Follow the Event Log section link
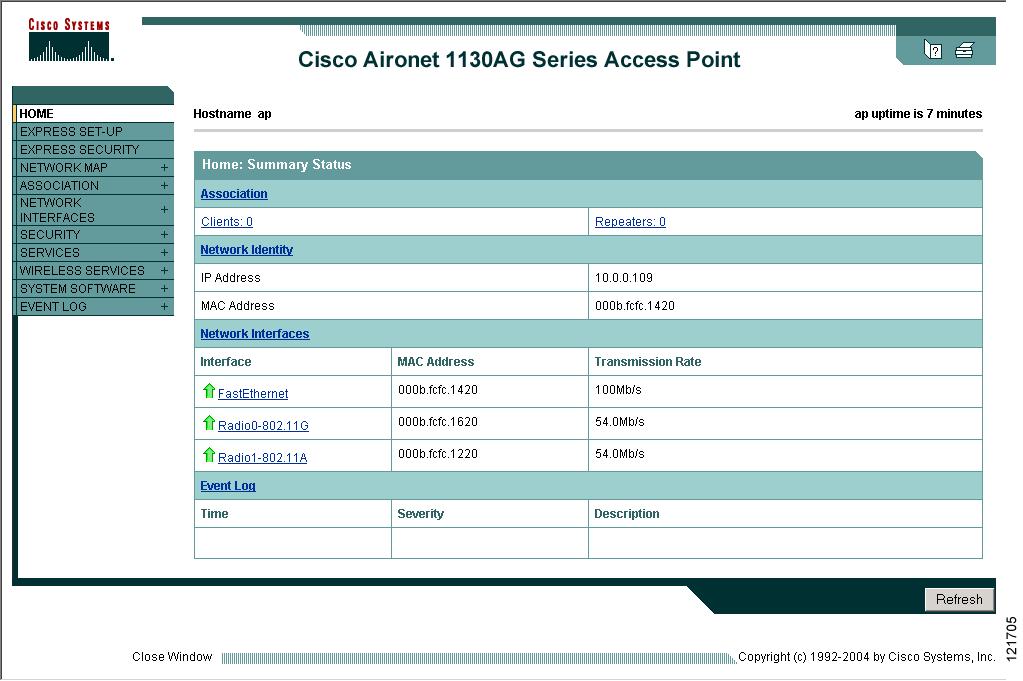 (228, 486)
